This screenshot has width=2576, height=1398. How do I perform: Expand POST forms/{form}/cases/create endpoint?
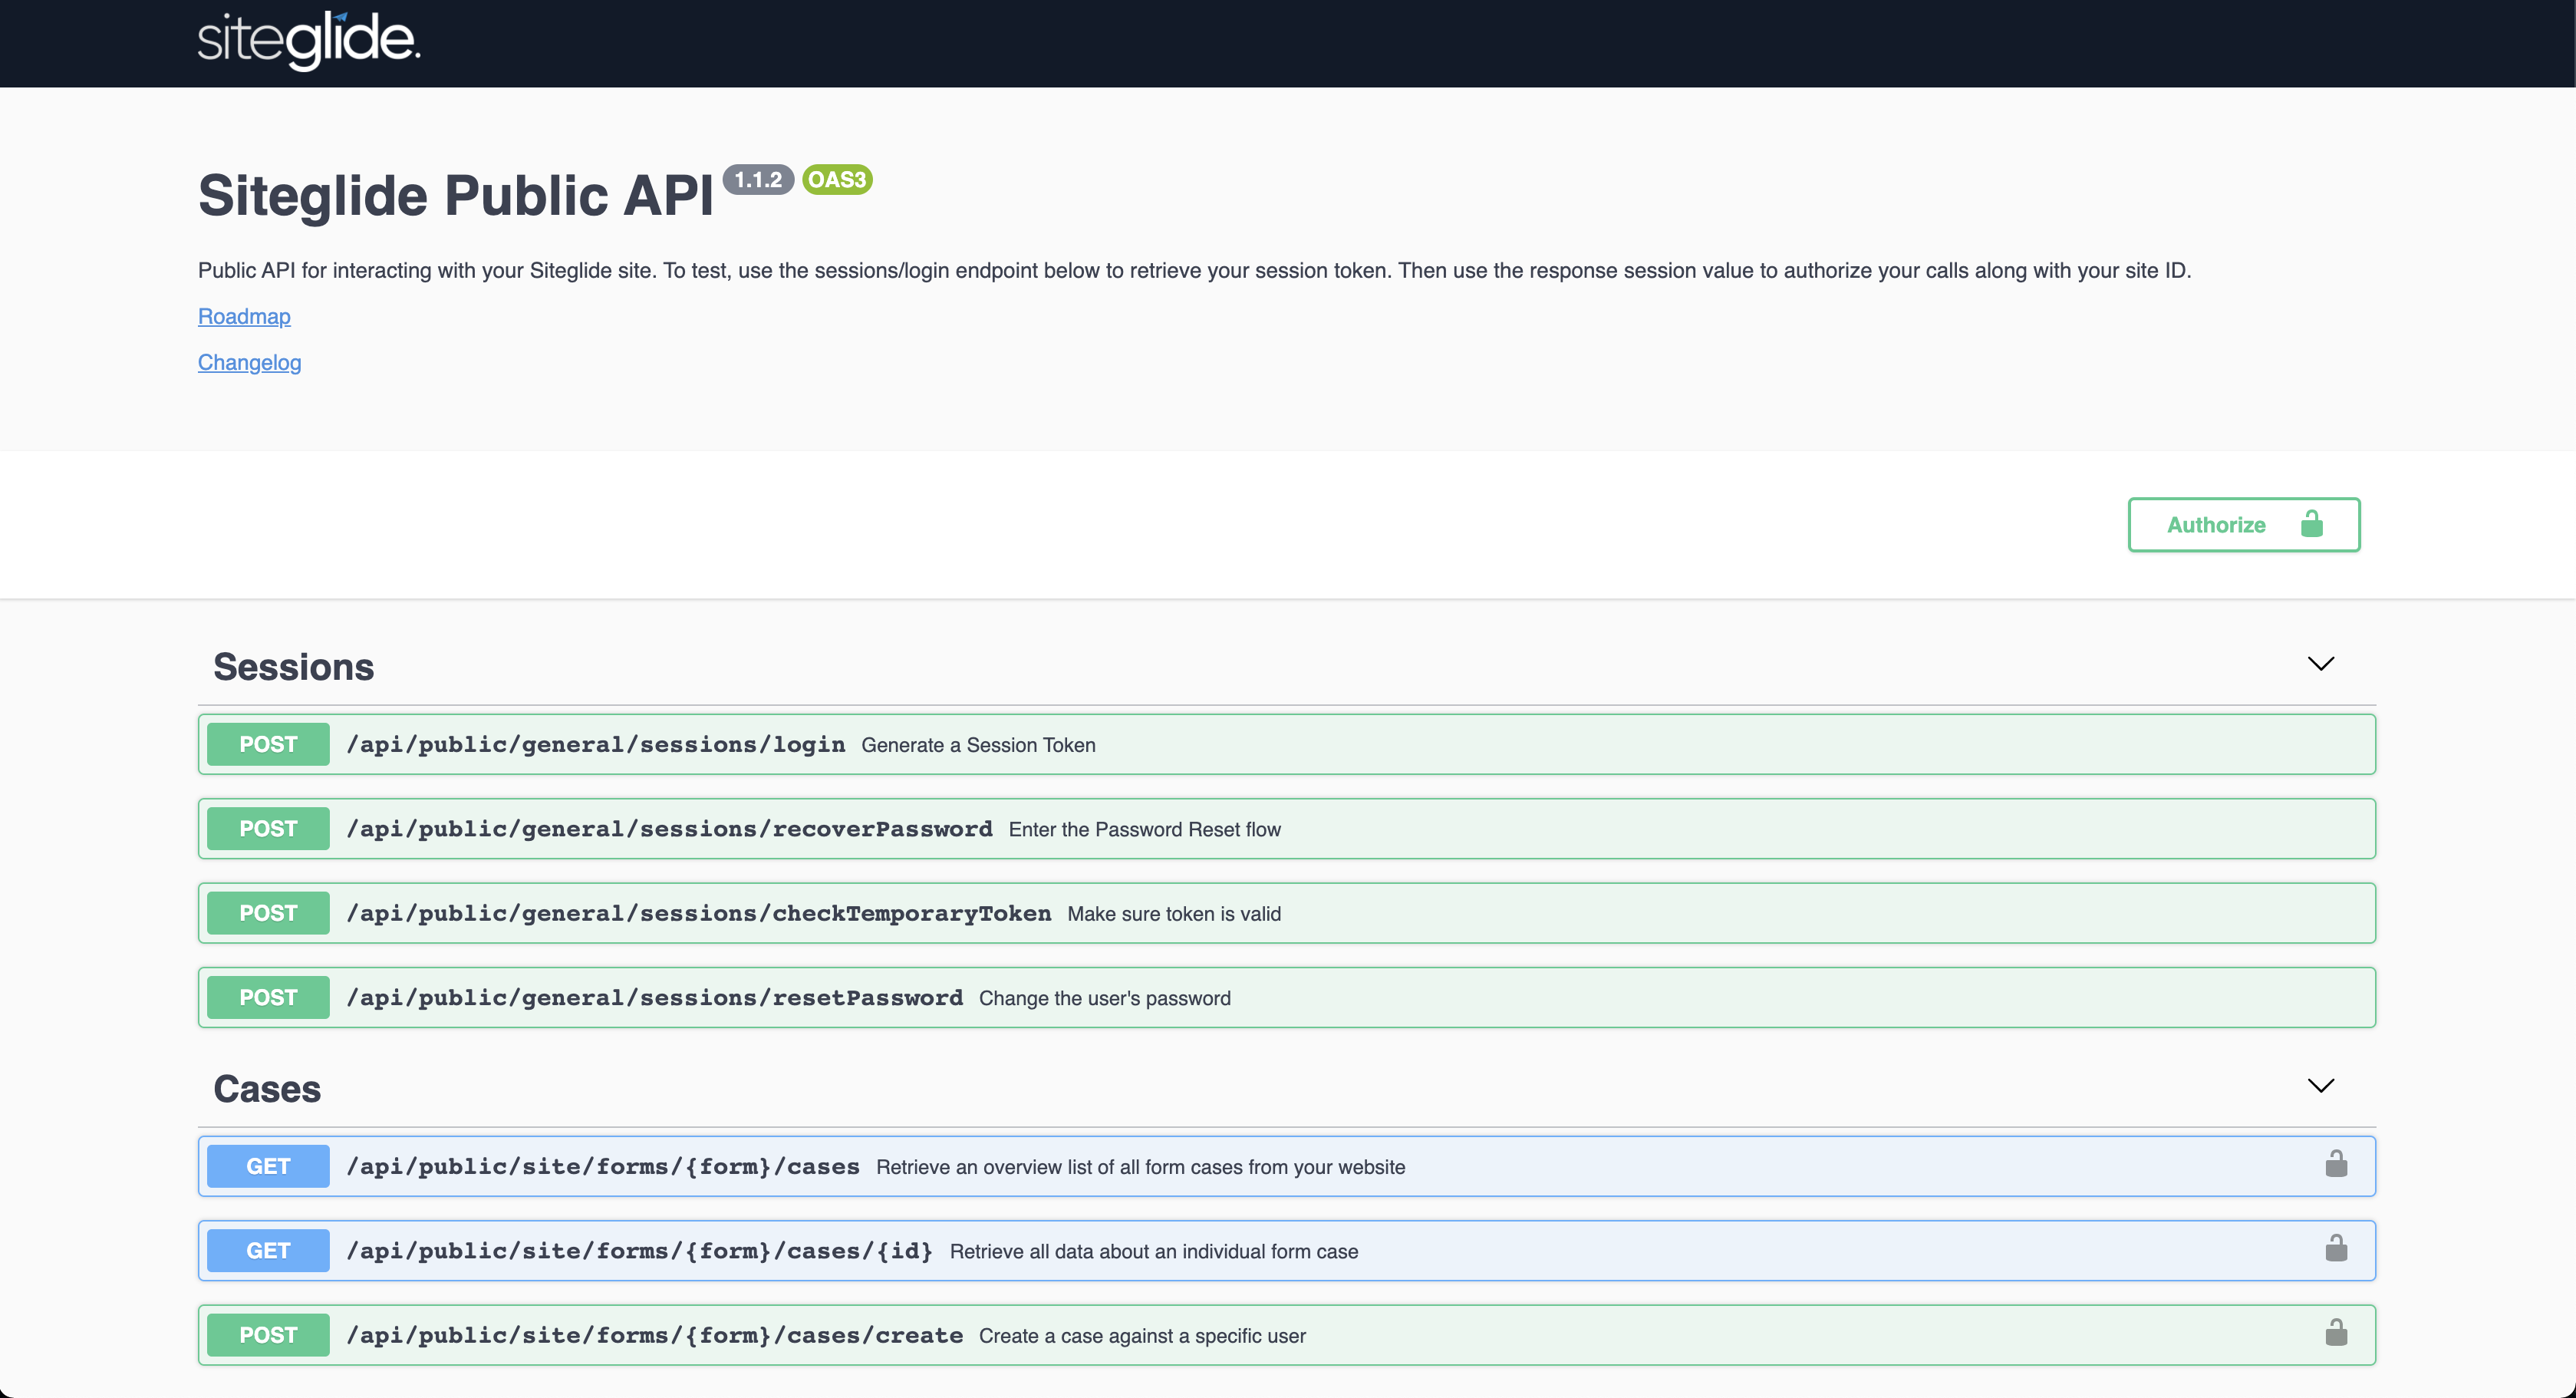click(x=1286, y=1335)
